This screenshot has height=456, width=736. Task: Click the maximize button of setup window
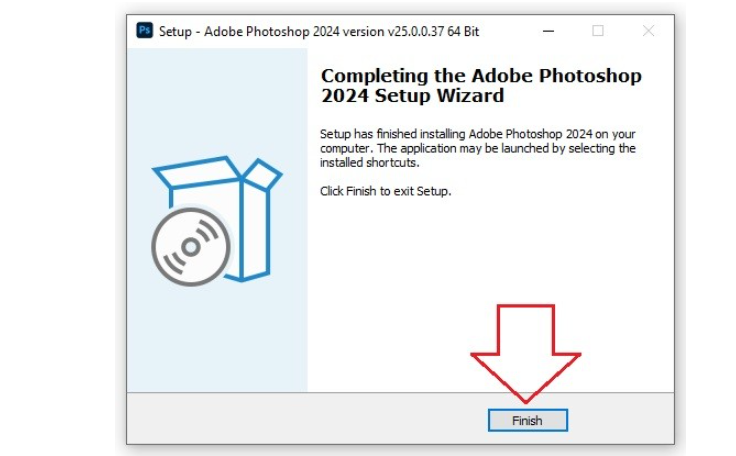click(598, 31)
